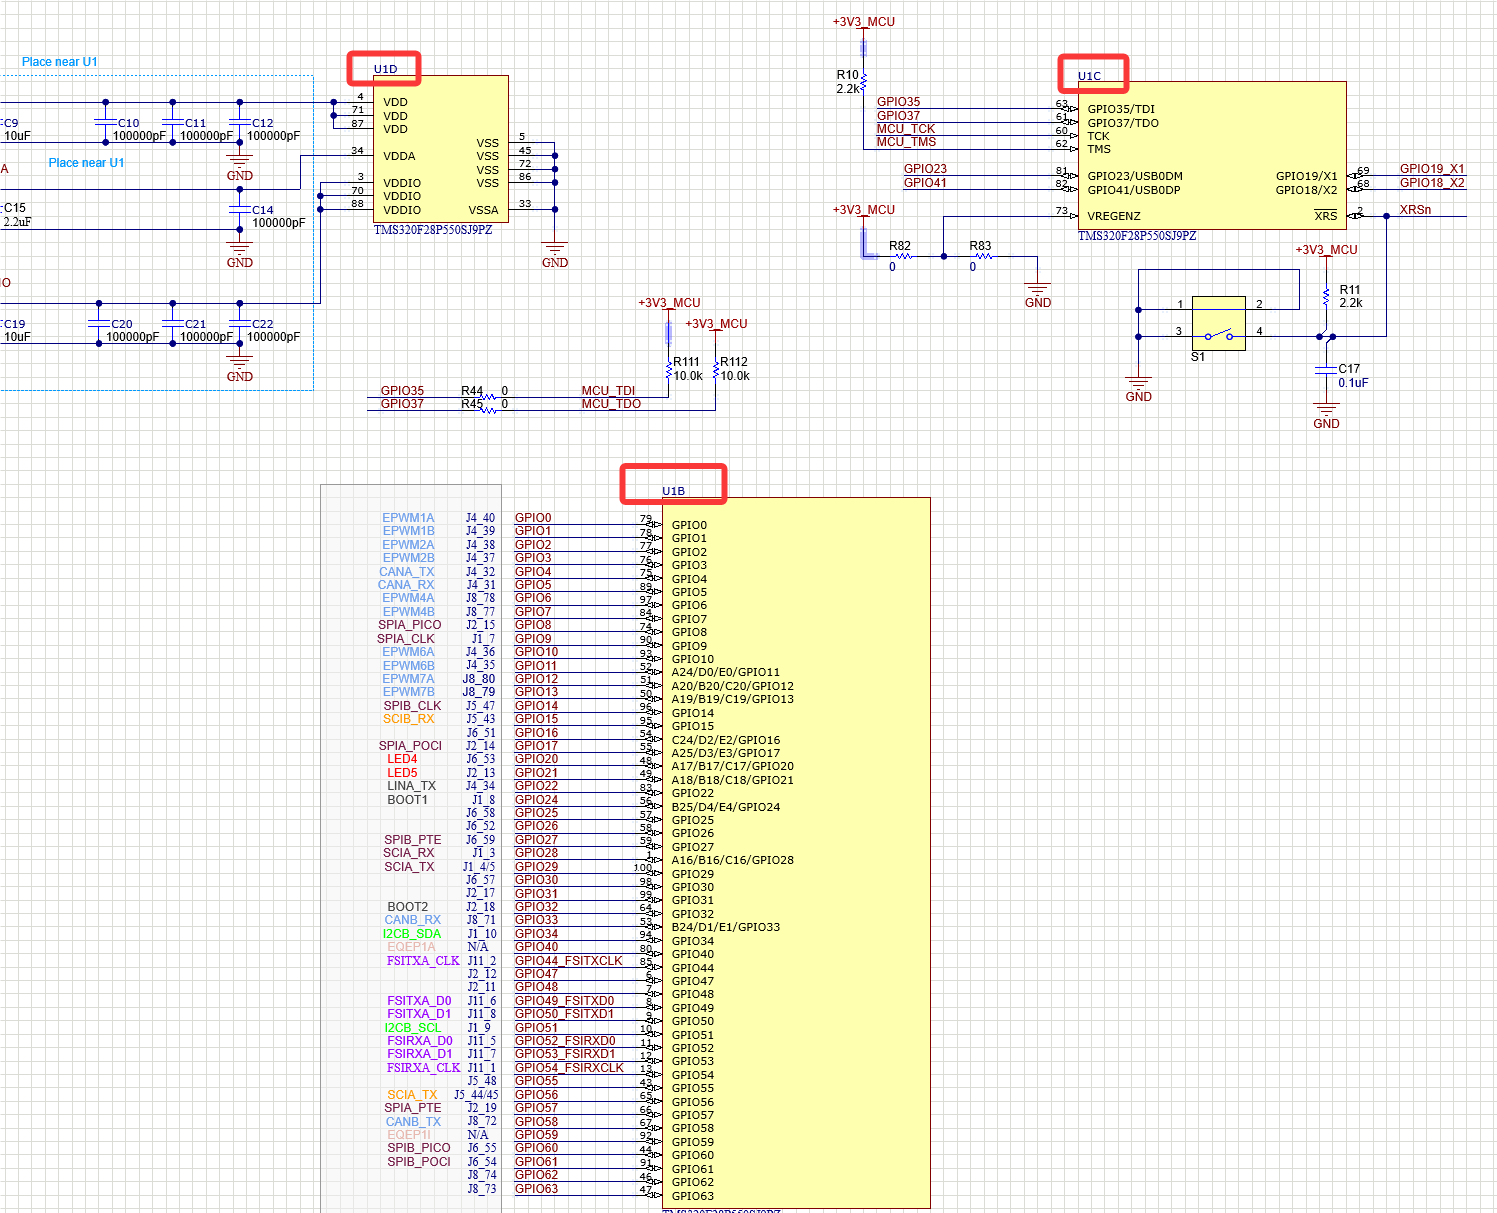Click the R82 resistor label
This screenshot has height=1213, width=1497.
click(x=900, y=246)
